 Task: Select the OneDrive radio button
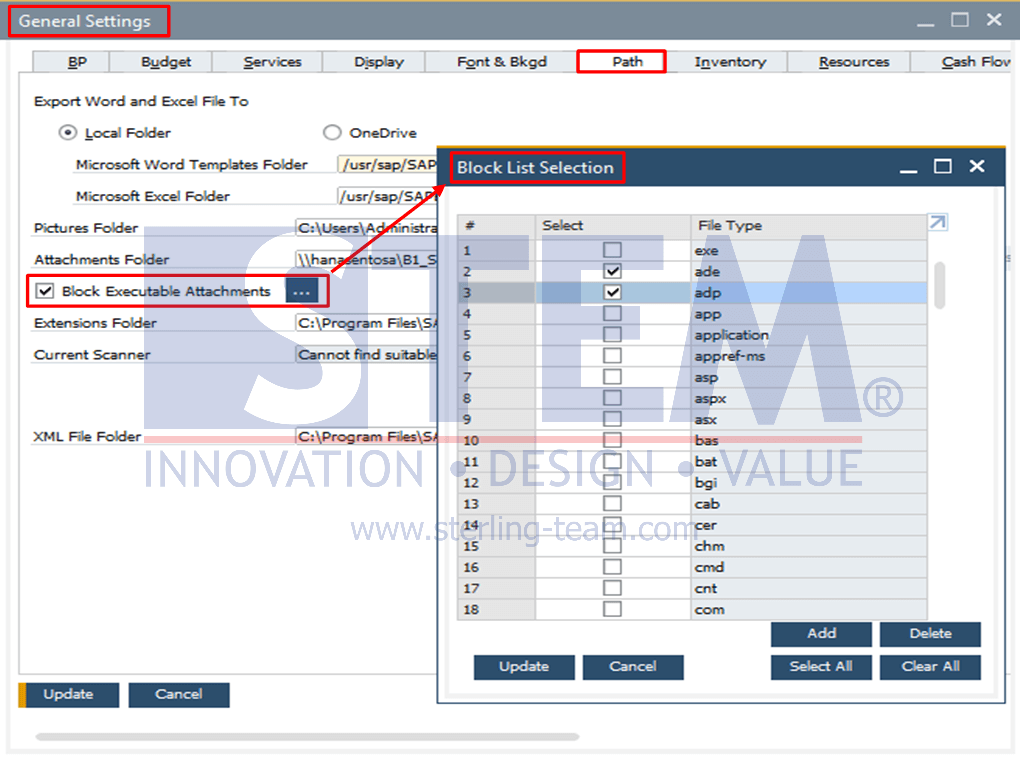click(x=332, y=133)
